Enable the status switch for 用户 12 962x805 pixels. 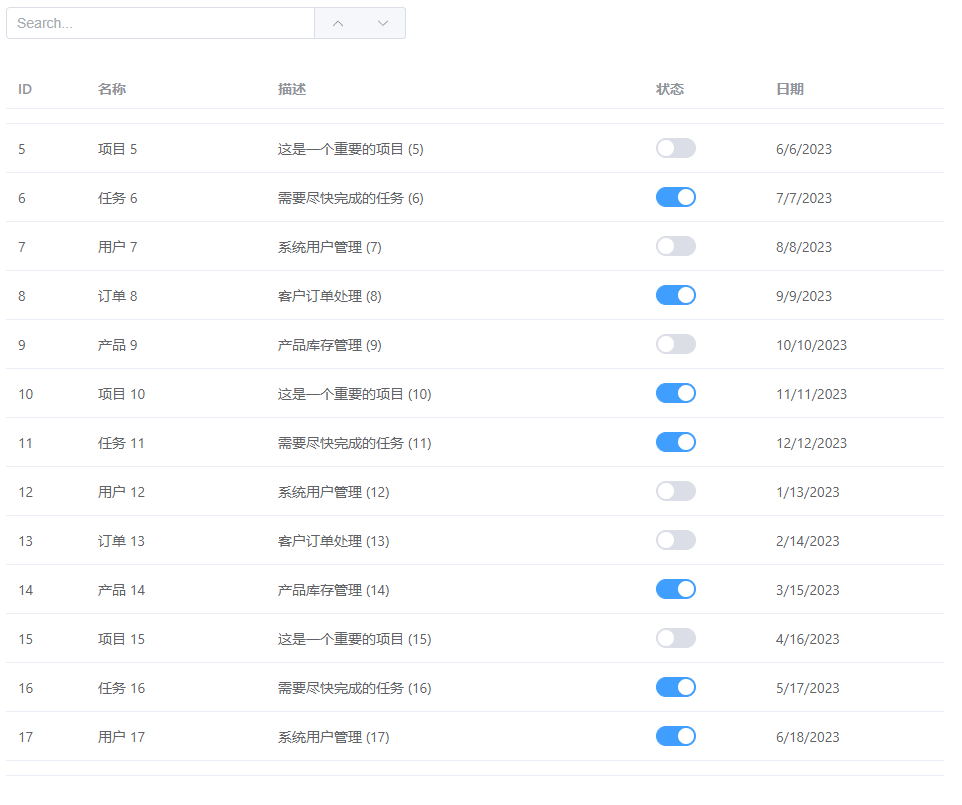point(675,491)
